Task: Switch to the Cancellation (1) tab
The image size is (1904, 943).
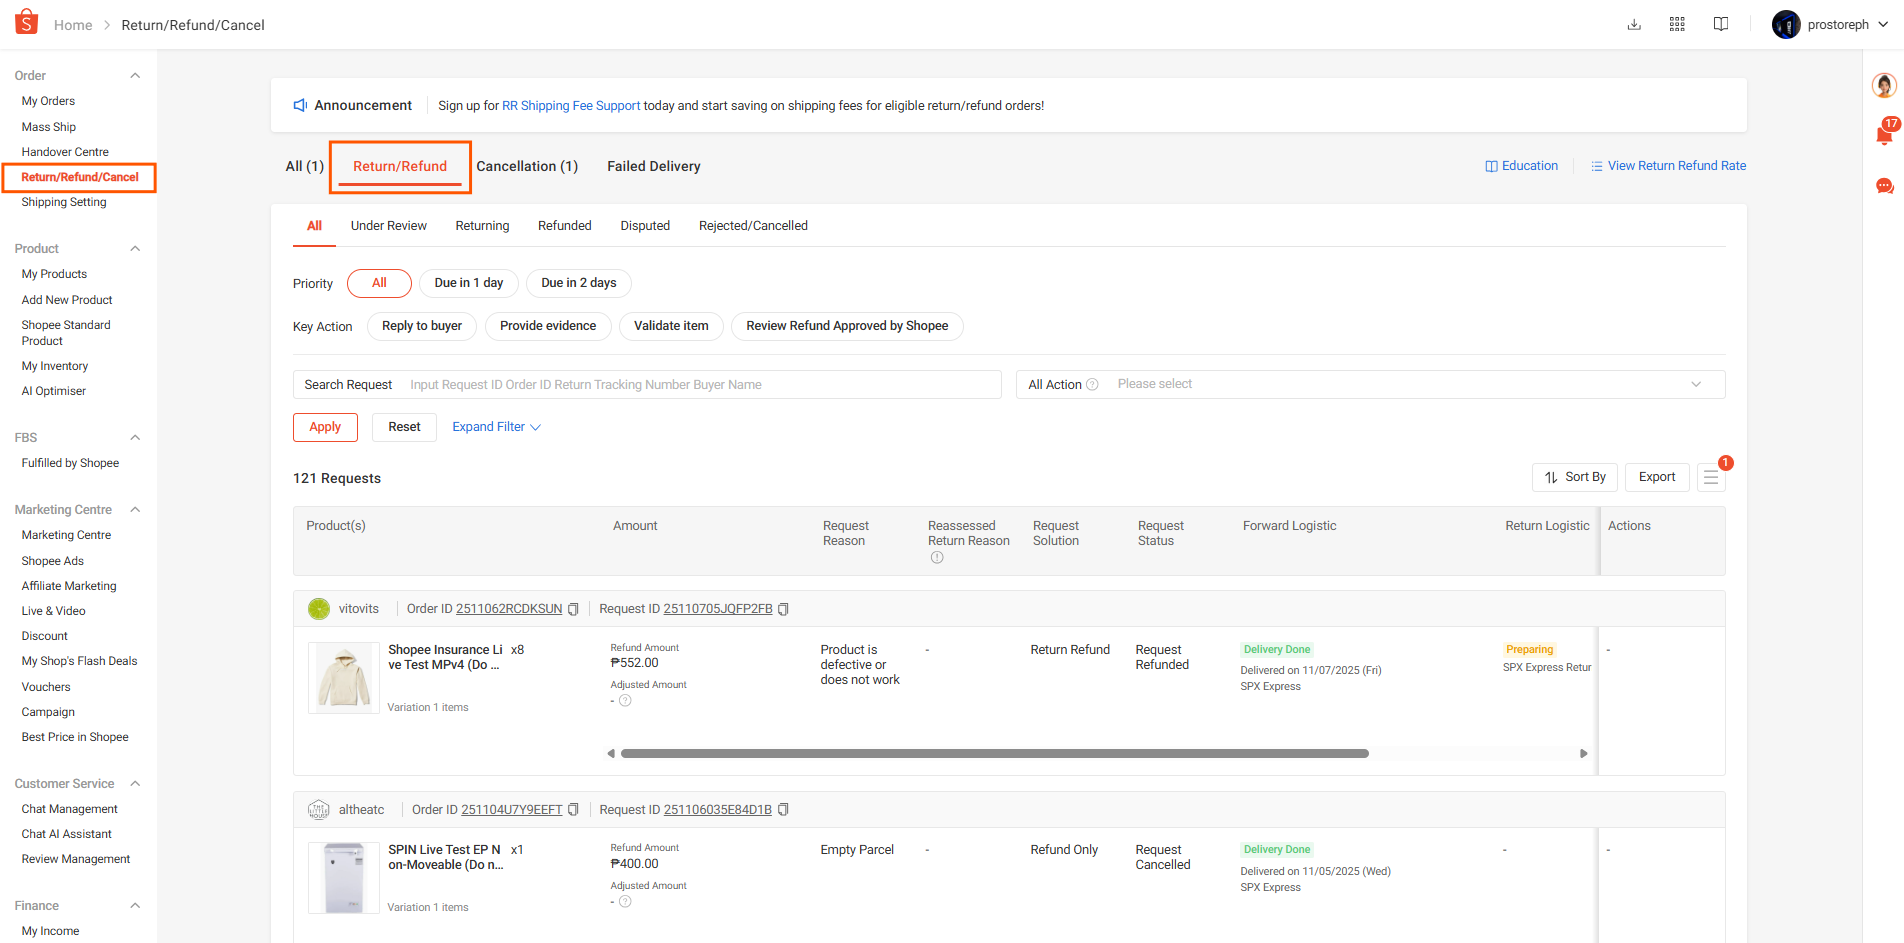Action: point(527,167)
